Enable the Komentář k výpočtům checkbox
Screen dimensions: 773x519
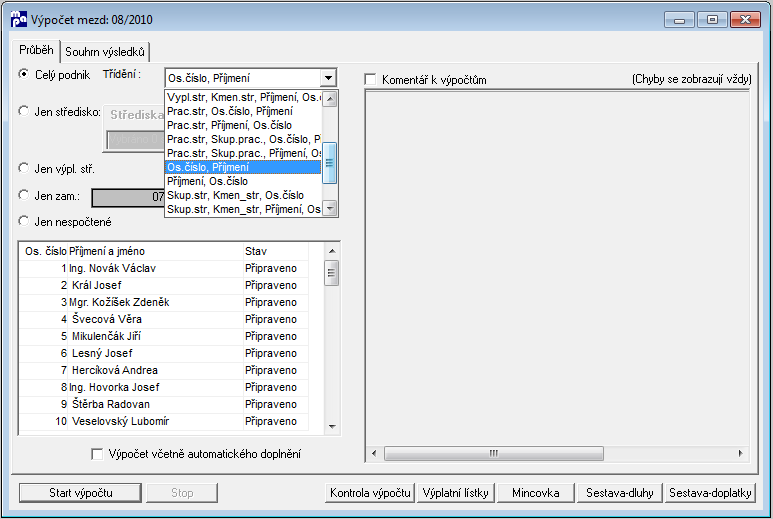(370, 79)
